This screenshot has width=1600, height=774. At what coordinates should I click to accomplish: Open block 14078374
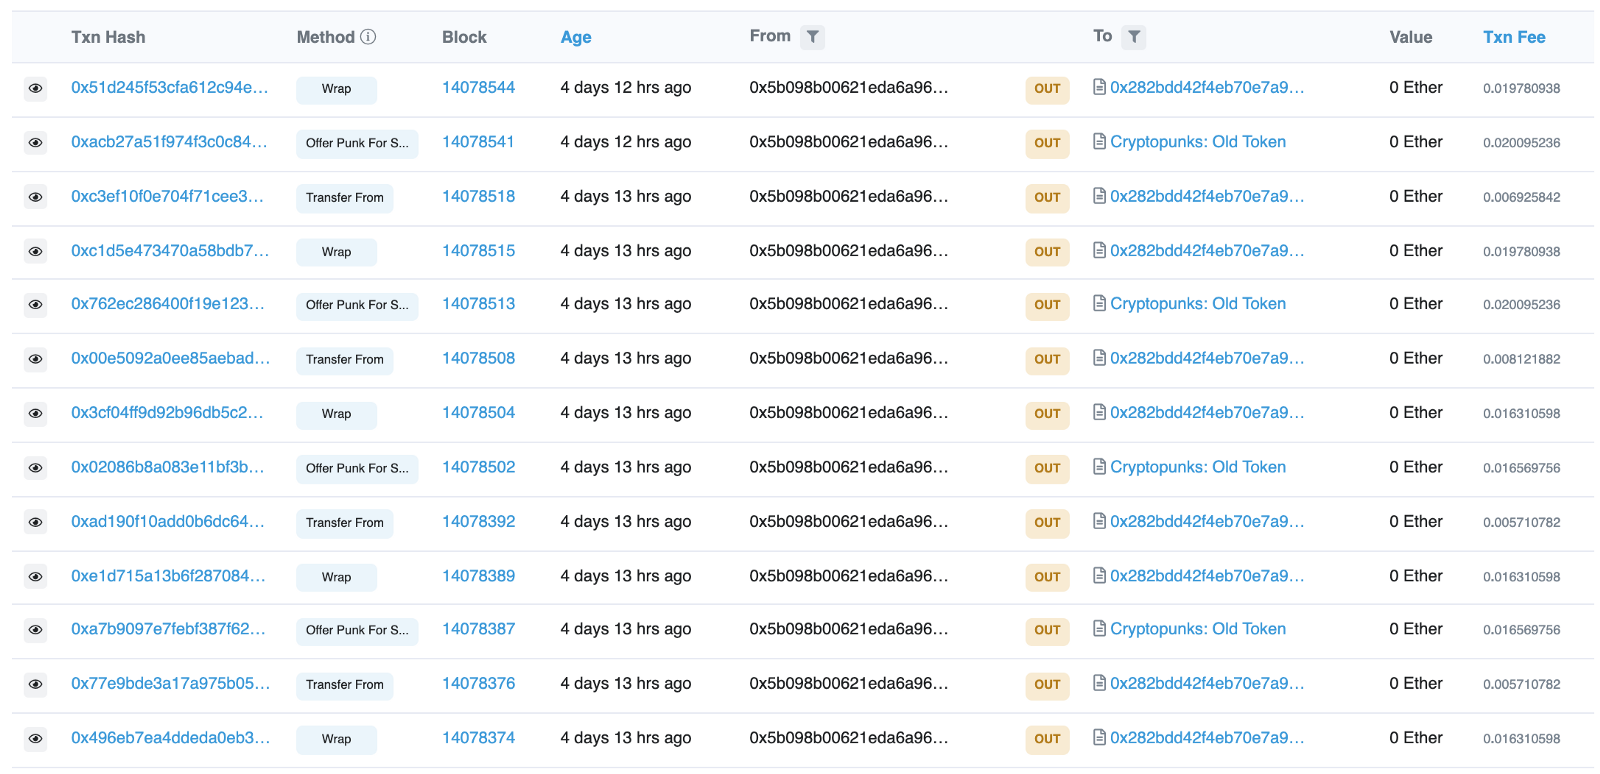coord(478,737)
